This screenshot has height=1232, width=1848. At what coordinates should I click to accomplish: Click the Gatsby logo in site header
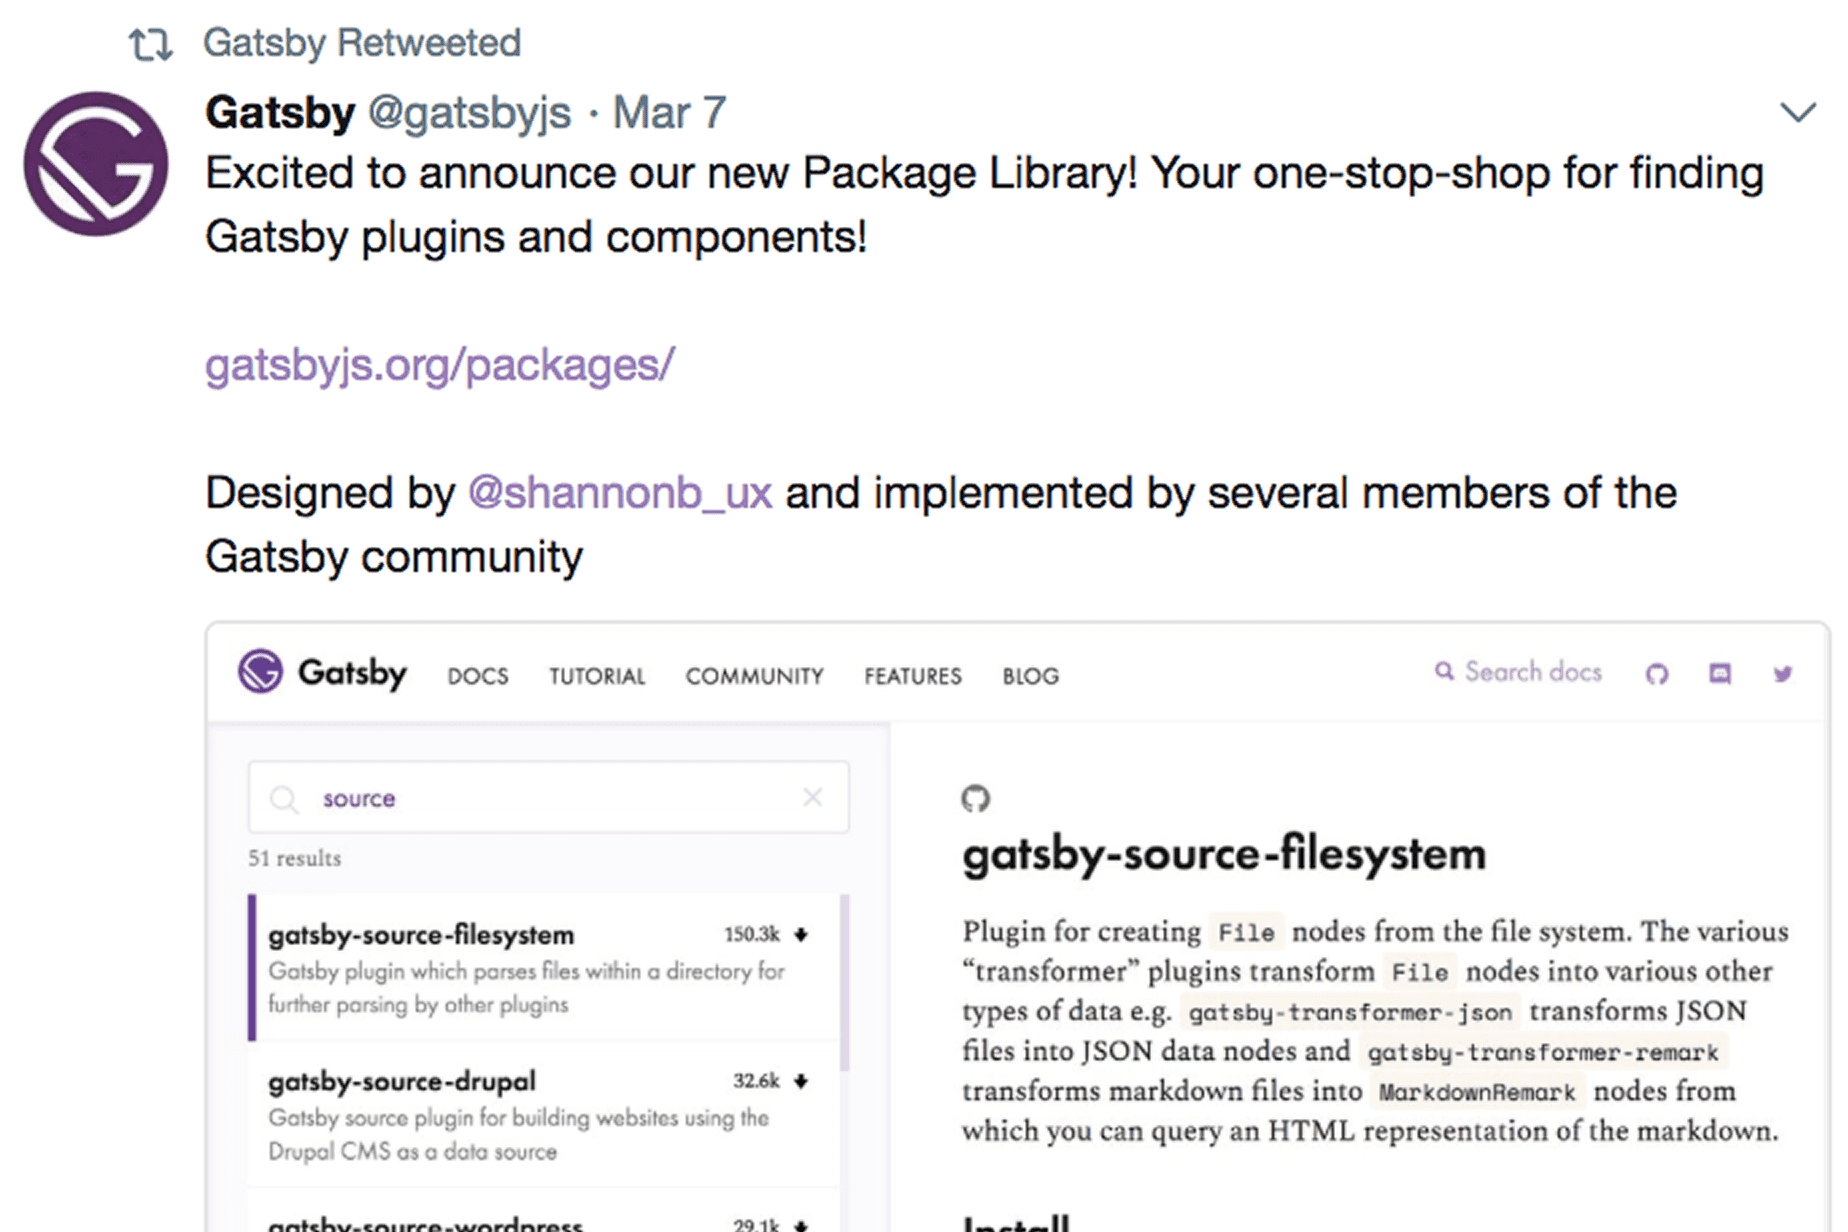322,672
